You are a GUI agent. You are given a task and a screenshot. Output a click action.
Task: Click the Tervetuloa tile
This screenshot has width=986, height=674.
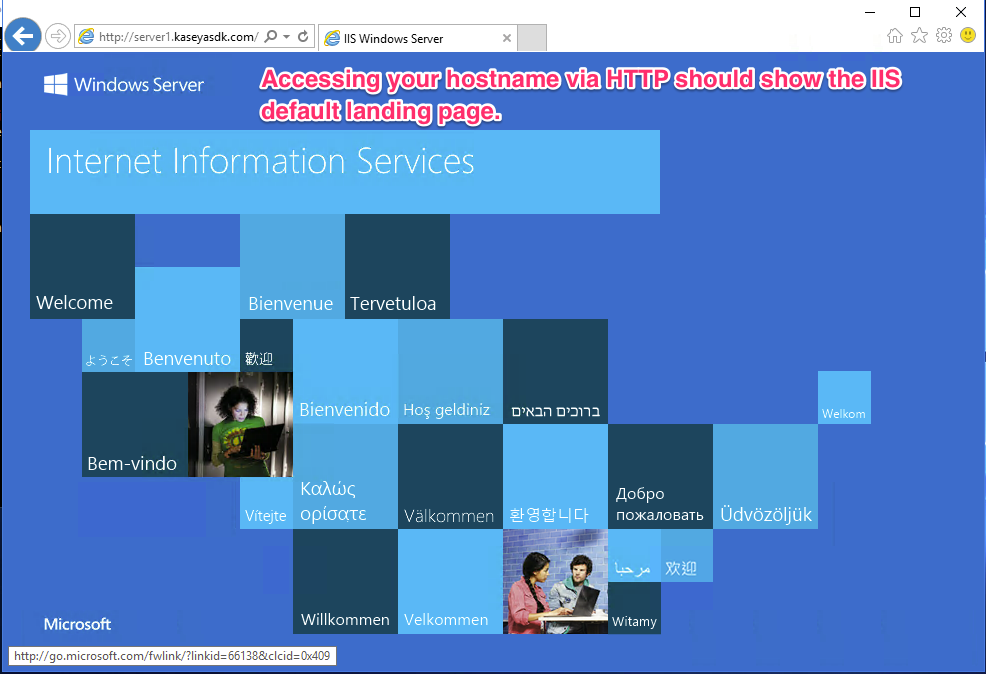coord(397,267)
